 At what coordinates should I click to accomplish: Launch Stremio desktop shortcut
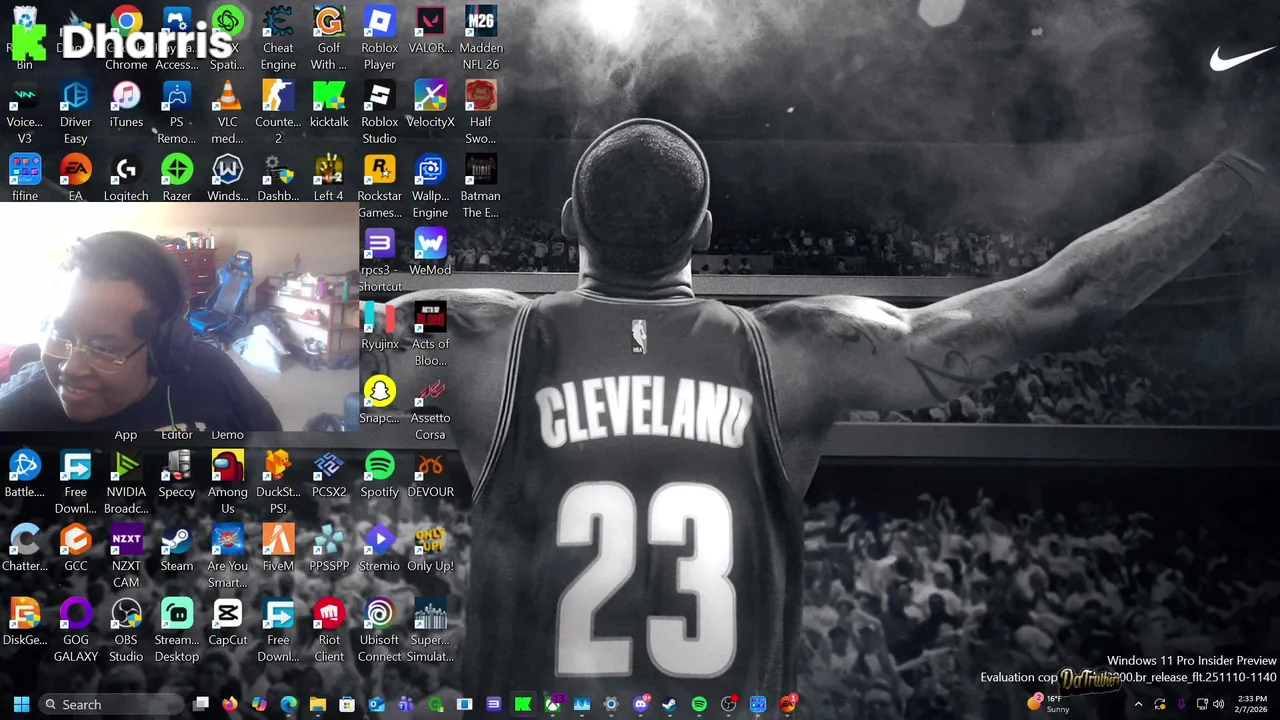coord(380,548)
